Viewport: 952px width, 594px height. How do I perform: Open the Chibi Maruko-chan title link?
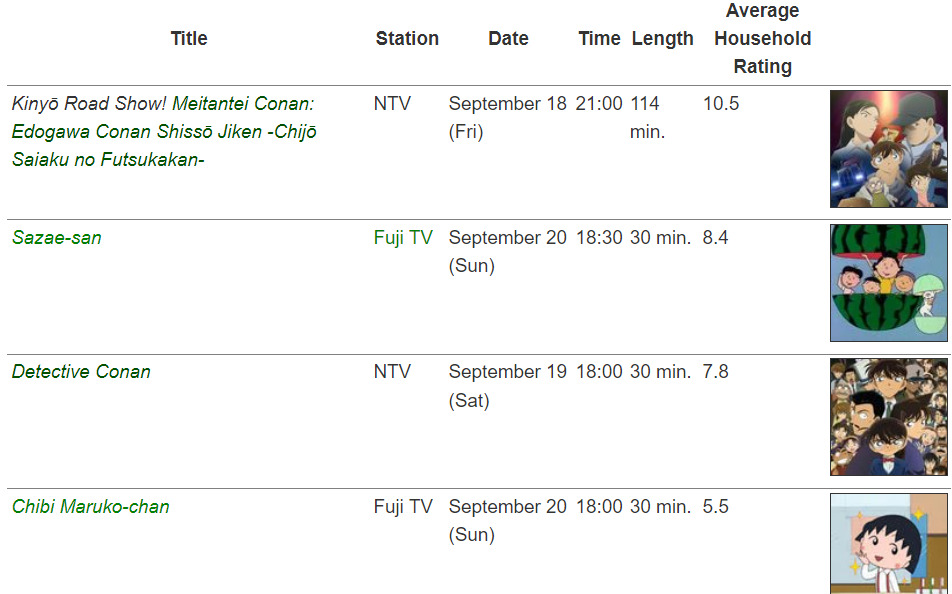(x=91, y=507)
